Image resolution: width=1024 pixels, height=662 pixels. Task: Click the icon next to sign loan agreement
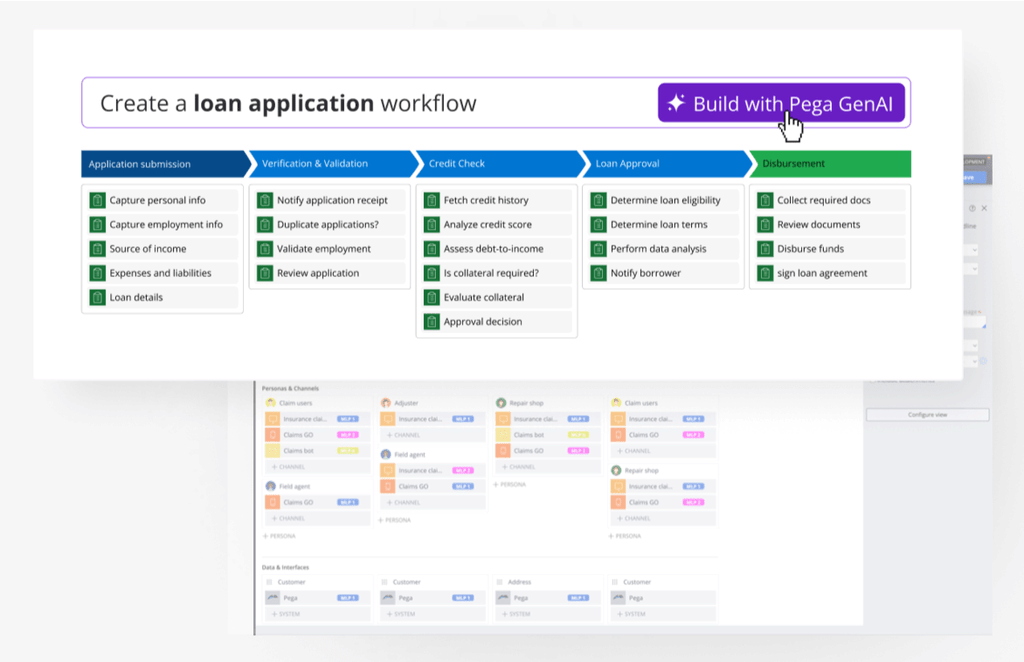click(765, 273)
